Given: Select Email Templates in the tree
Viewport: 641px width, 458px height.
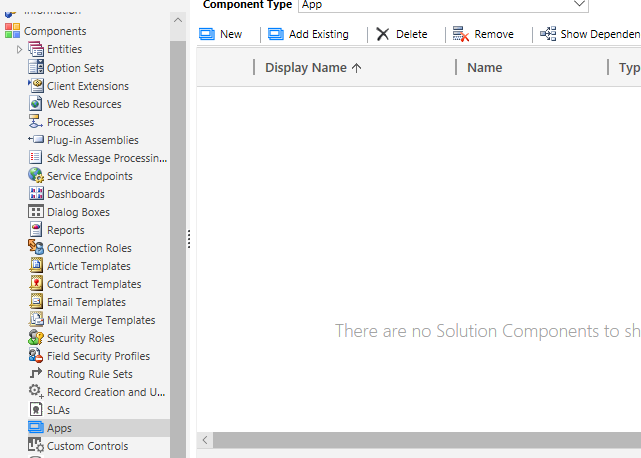Looking at the screenshot, I should (x=86, y=302).
